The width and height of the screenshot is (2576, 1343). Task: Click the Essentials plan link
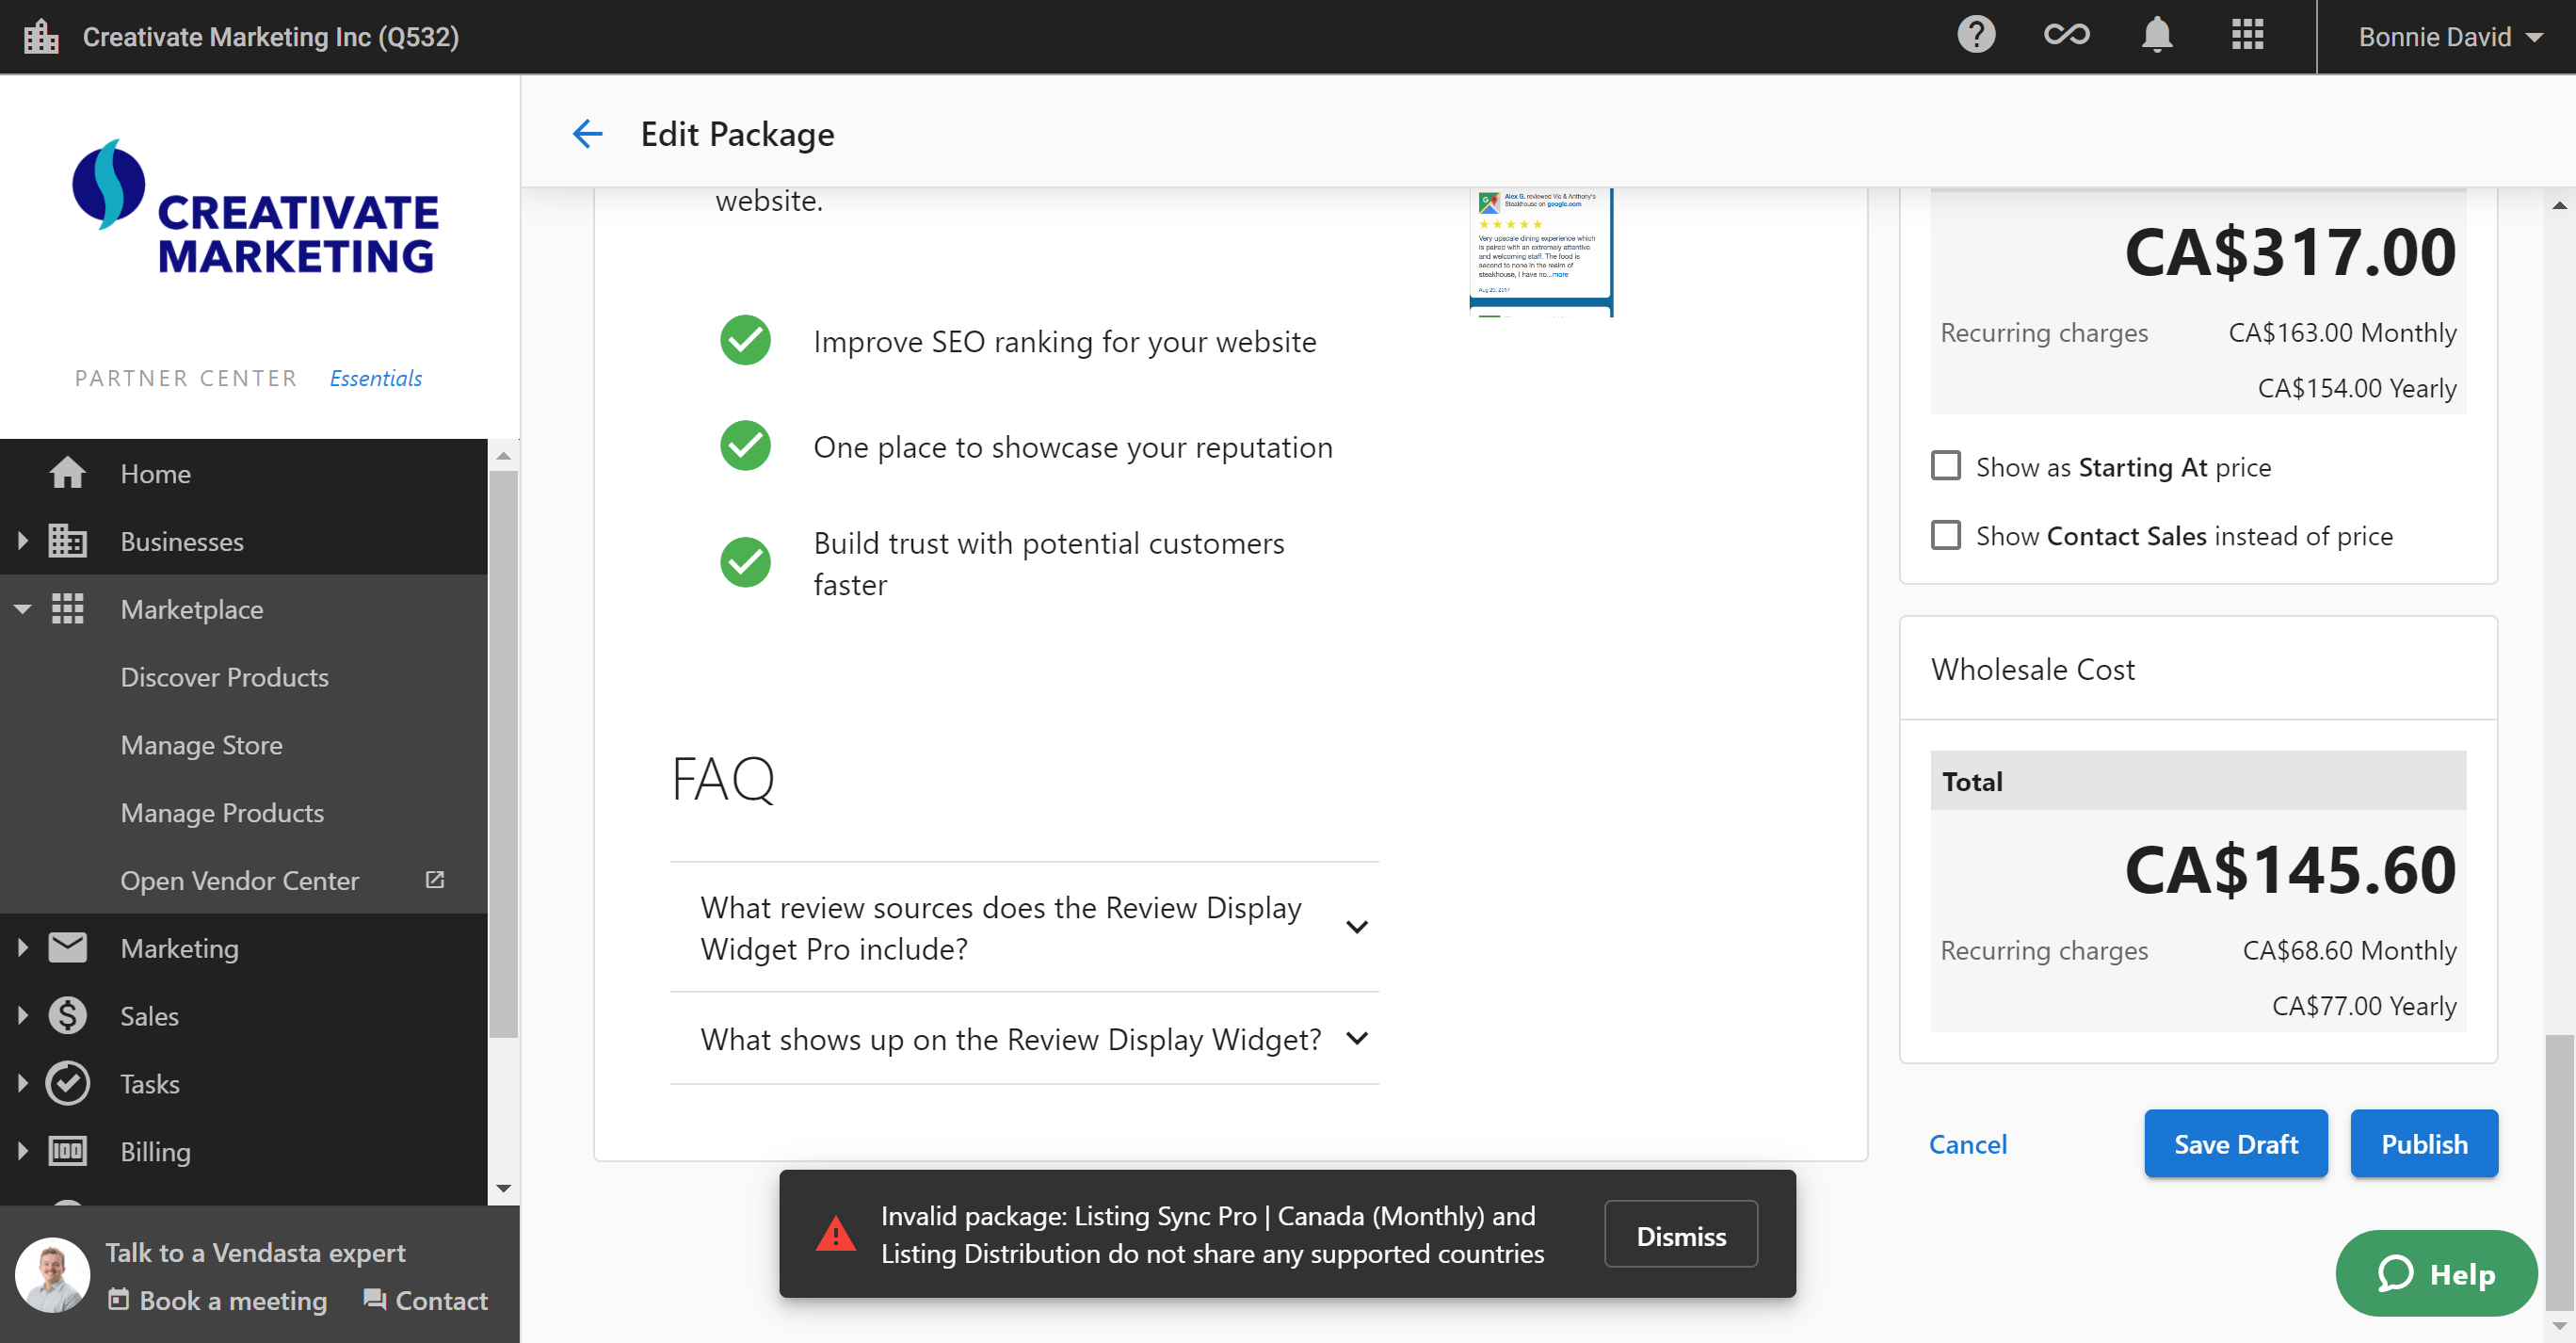[375, 378]
